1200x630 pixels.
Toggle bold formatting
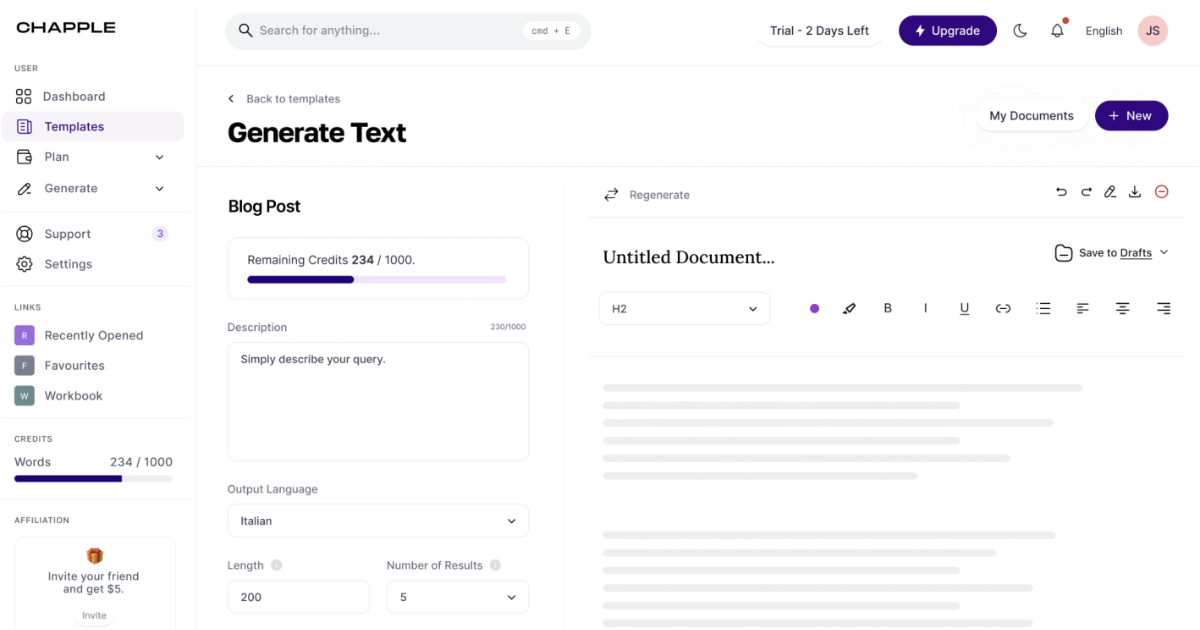tap(887, 309)
